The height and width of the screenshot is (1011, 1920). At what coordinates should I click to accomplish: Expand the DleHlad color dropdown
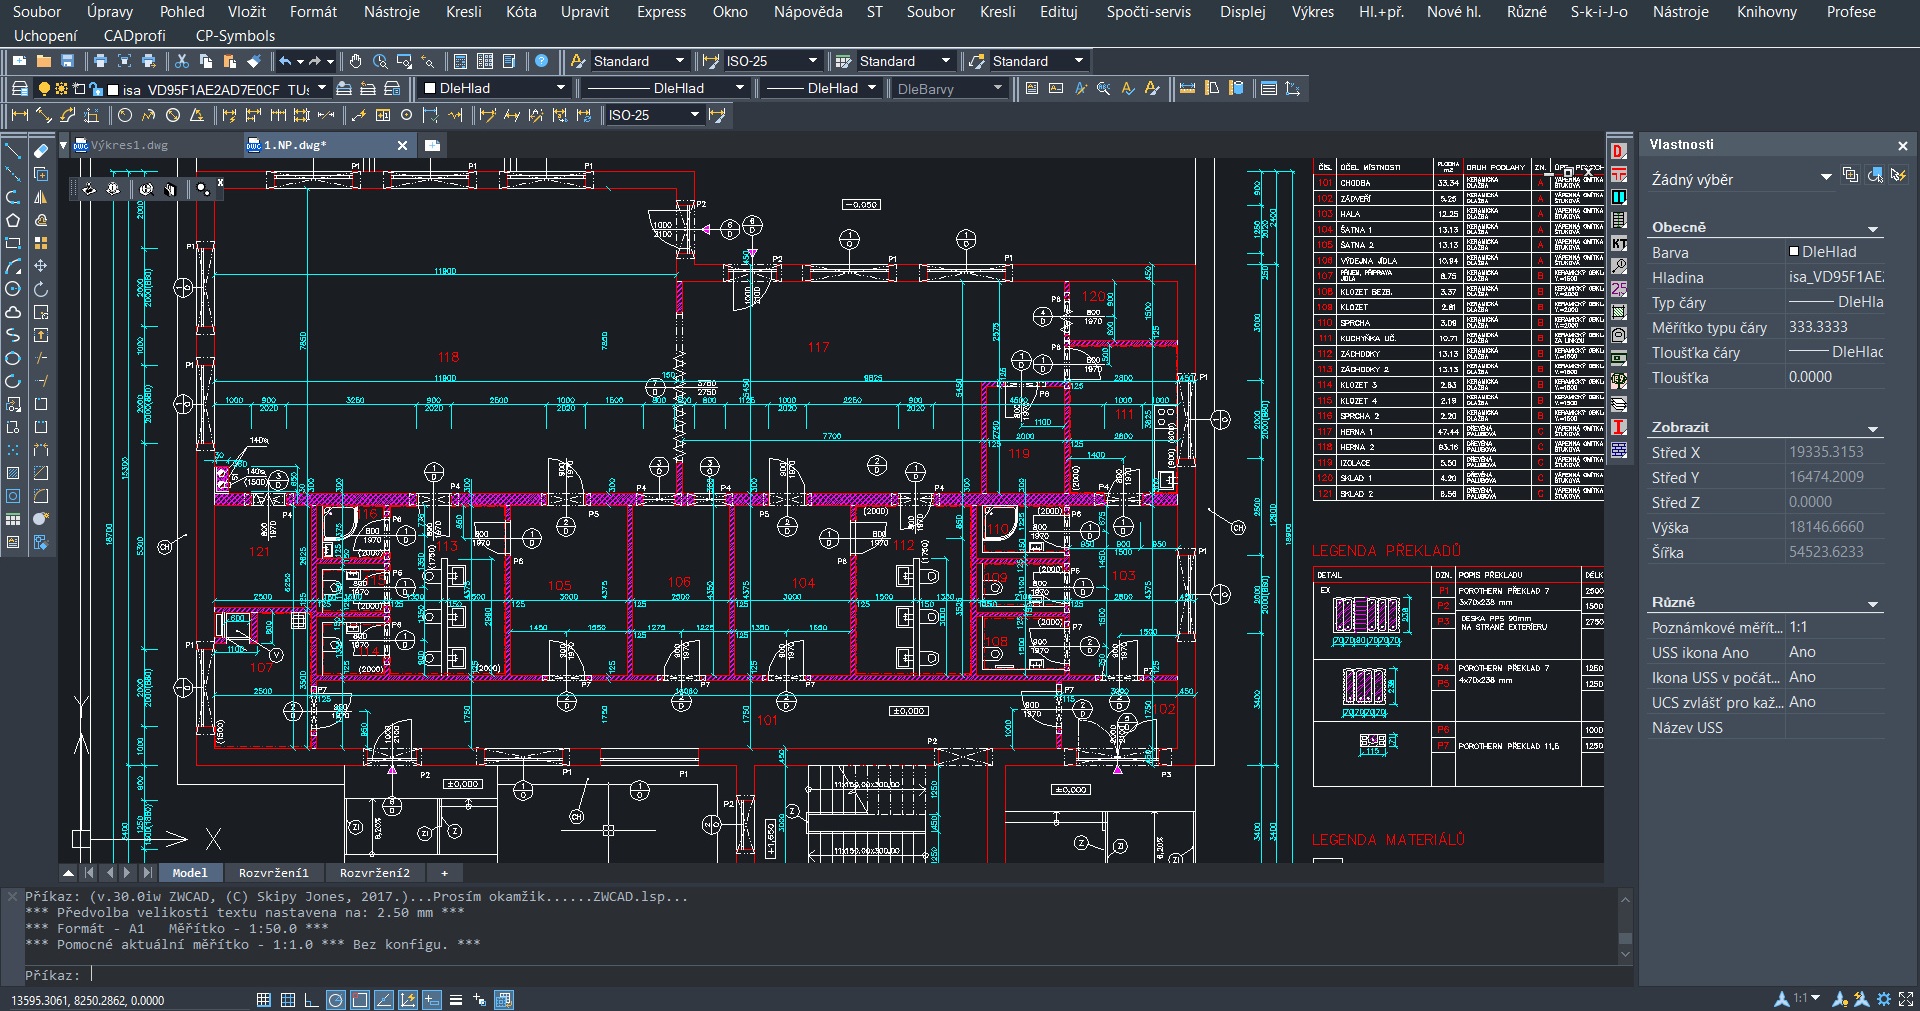494,88
